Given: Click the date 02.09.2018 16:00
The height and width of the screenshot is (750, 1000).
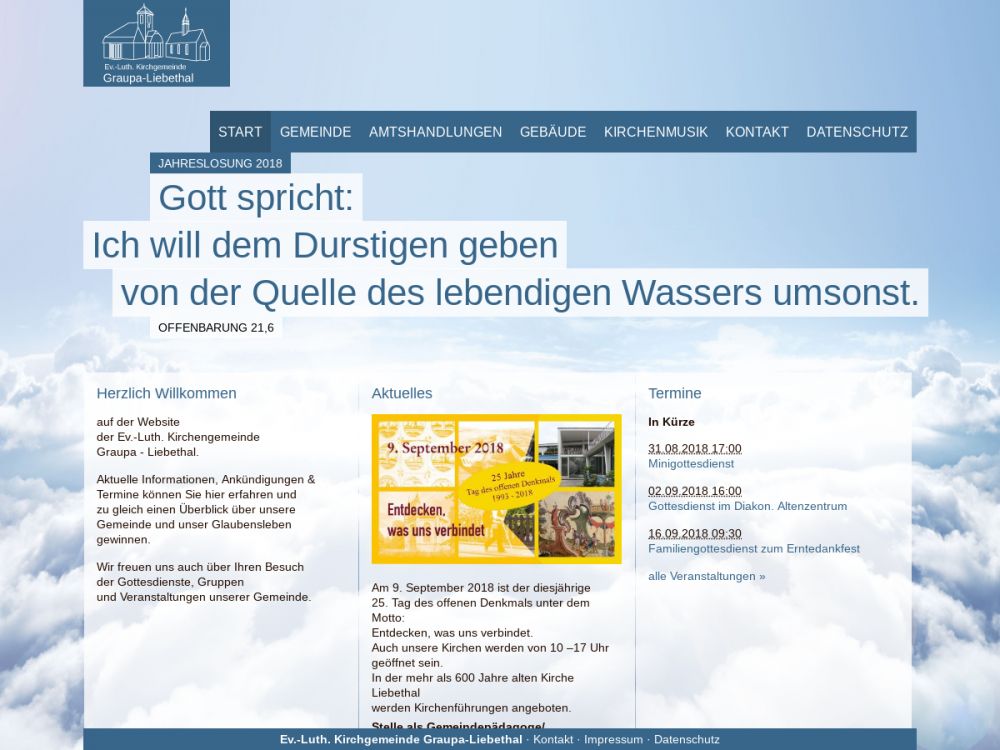Looking at the screenshot, I should pos(694,491).
